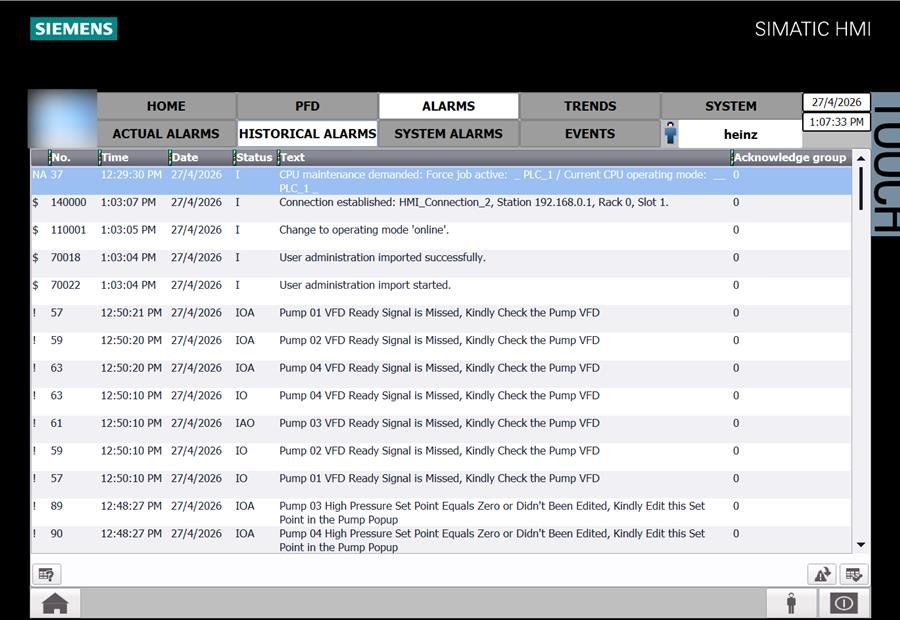Open the EVENTS list
900x620 pixels.
(589, 133)
